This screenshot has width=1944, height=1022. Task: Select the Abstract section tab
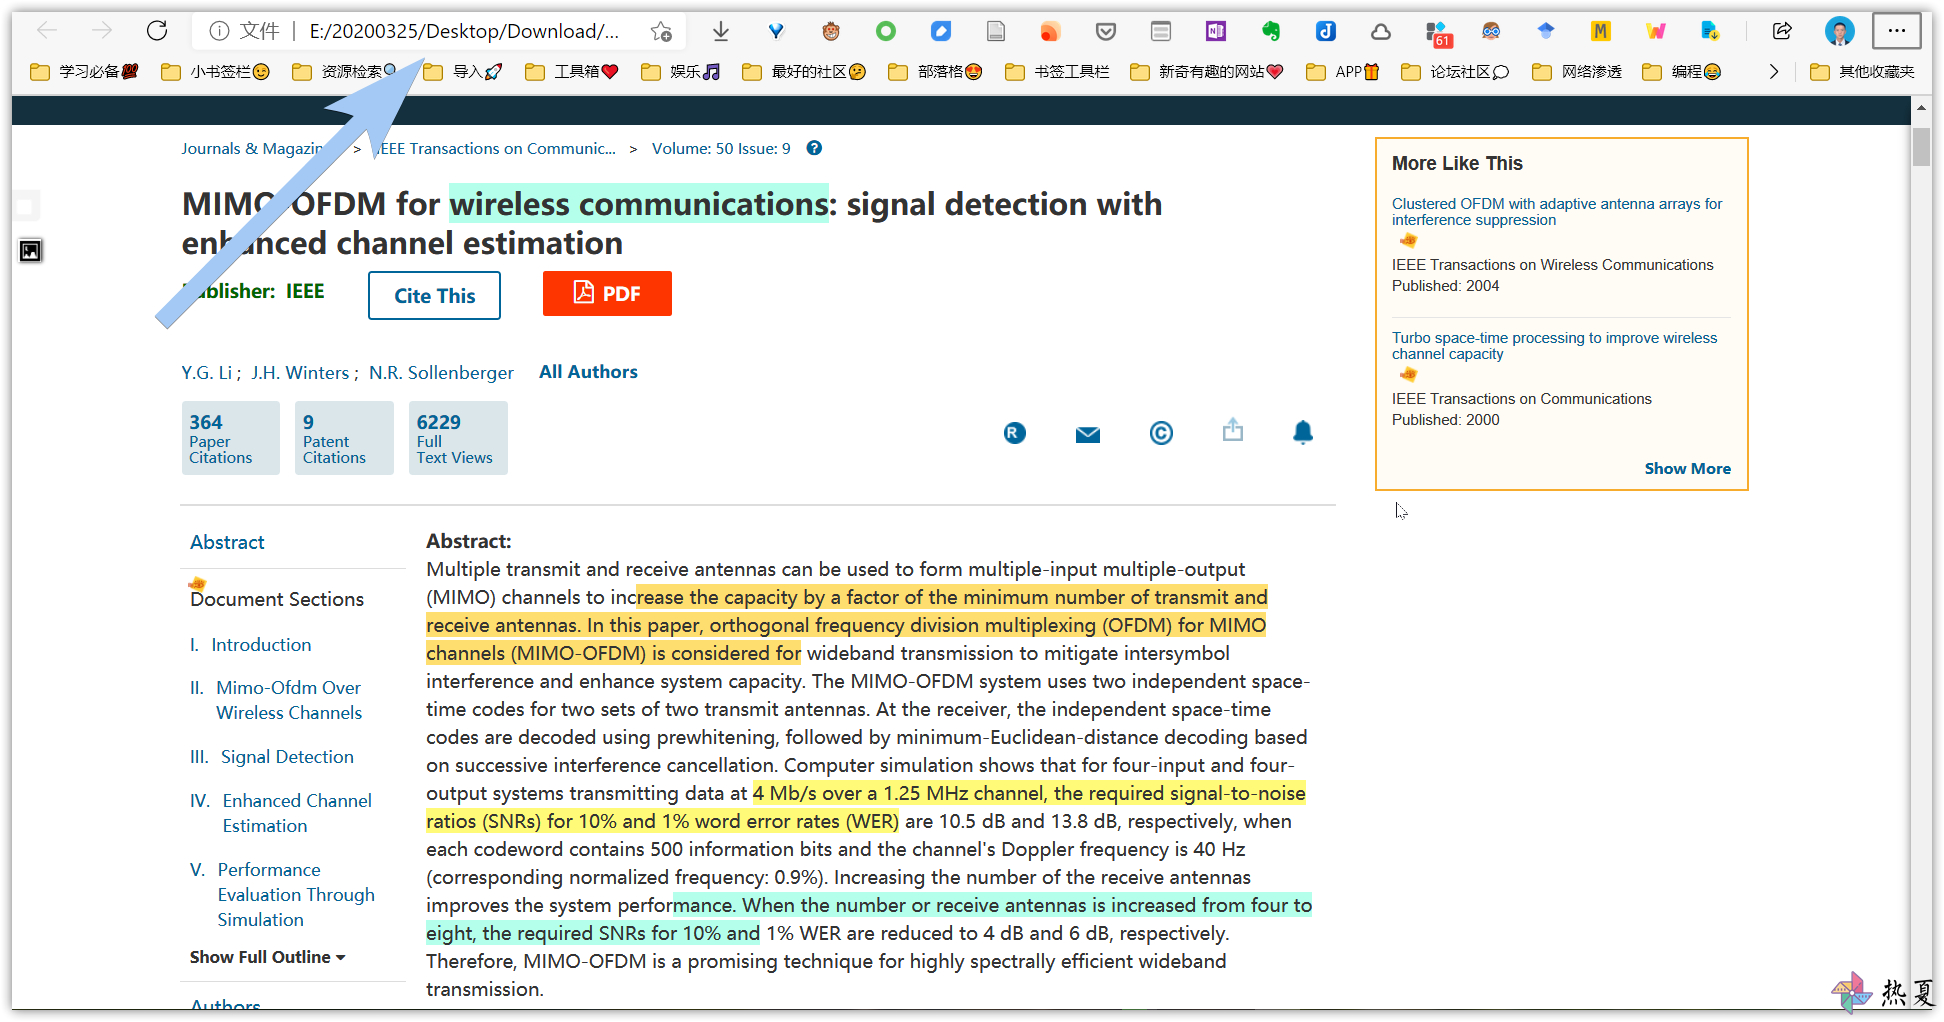click(x=228, y=542)
